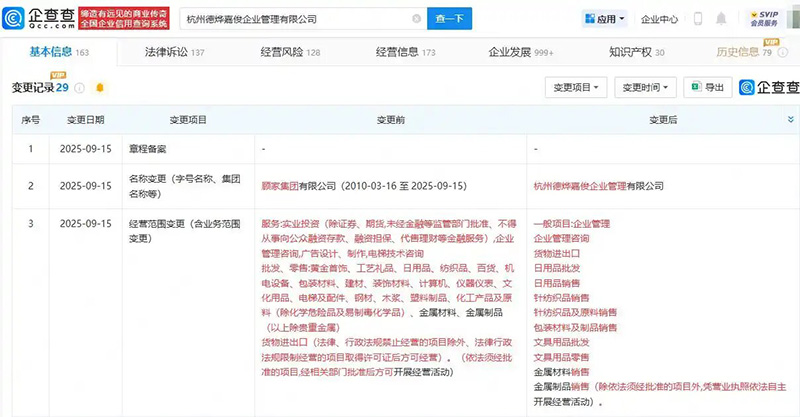Switch to the 企业发展 tab
This screenshot has height=417, width=800.
pyautogui.click(x=521, y=52)
